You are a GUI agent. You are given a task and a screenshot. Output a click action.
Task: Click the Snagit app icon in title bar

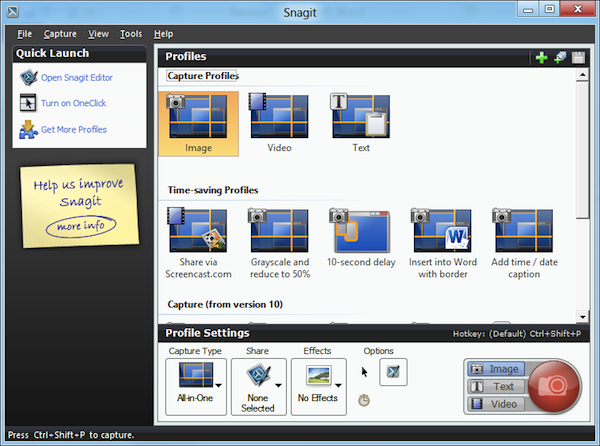click(x=13, y=12)
